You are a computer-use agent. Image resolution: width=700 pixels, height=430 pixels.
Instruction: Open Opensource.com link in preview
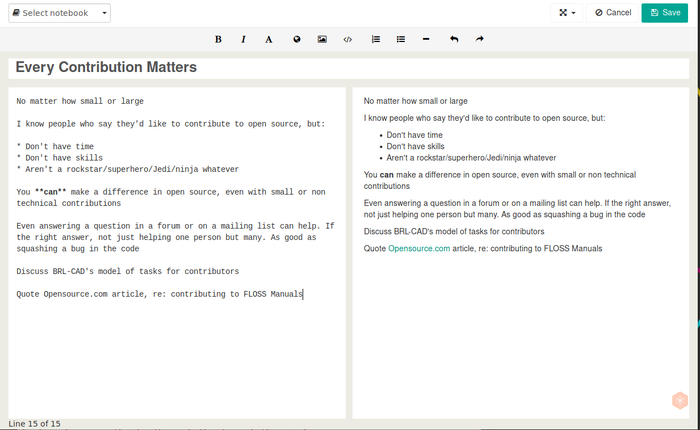click(419, 248)
